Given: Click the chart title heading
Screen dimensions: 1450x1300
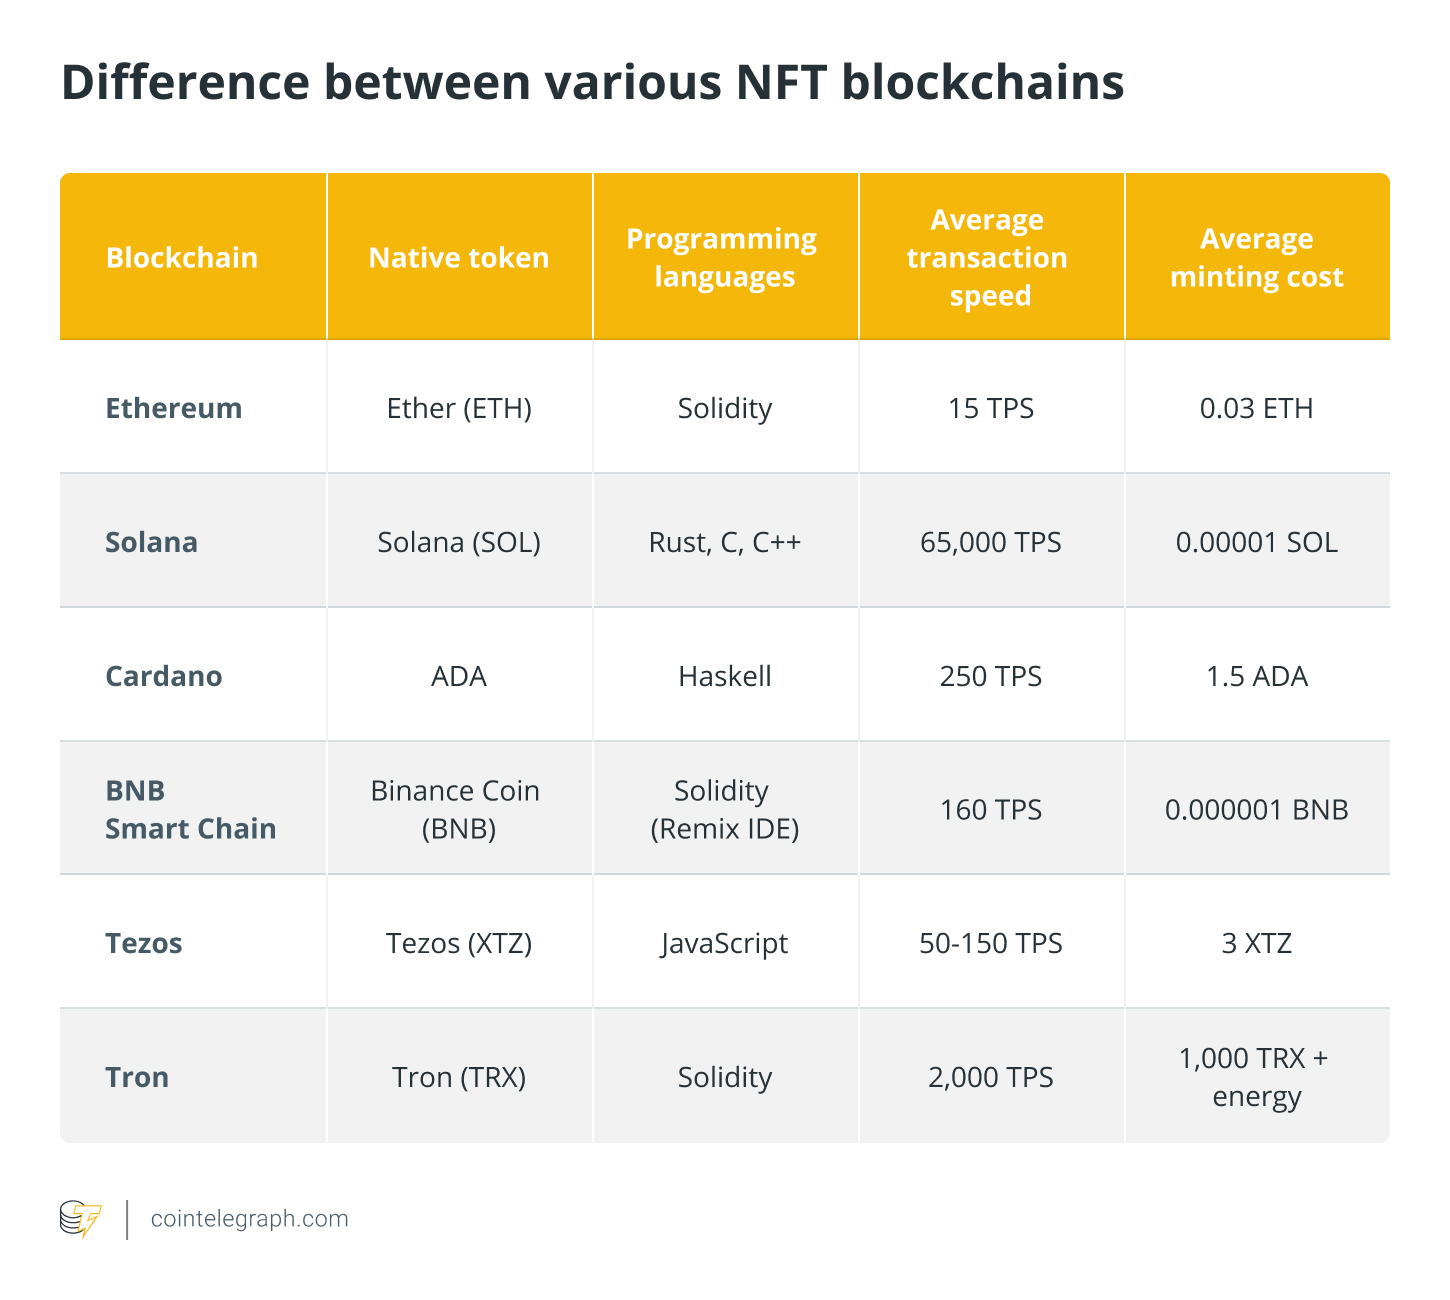Looking at the screenshot, I should click(x=593, y=82).
